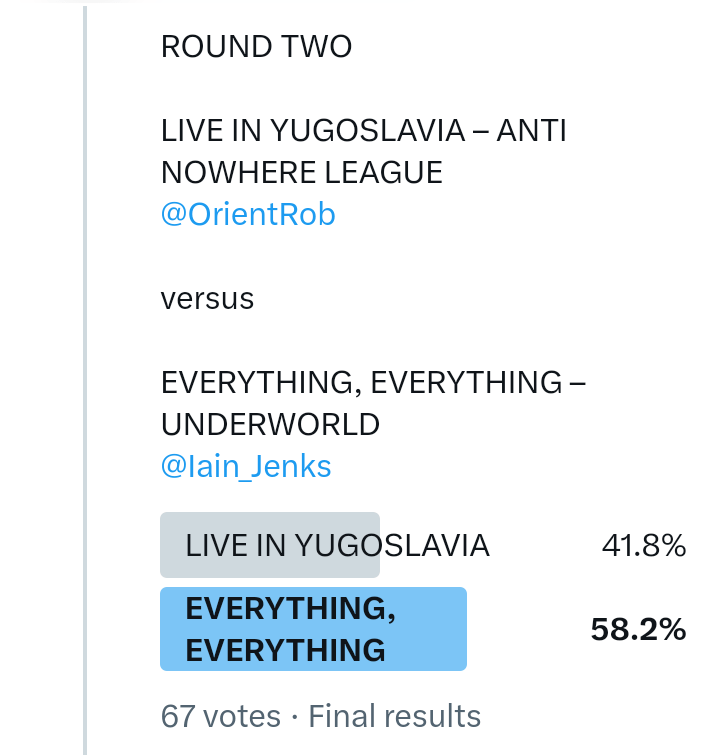The width and height of the screenshot is (720, 755).
Task: Click the 41.8% poll result figure
Action: (x=643, y=545)
